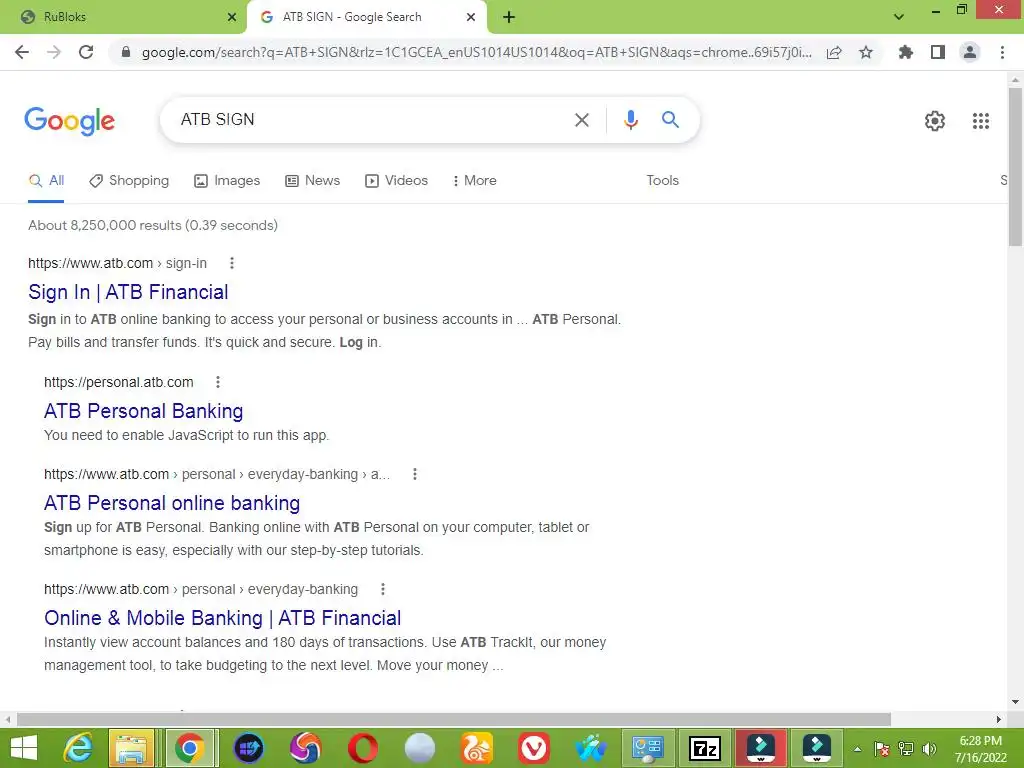
Task: Bookmark this page with star icon
Action: point(866,52)
